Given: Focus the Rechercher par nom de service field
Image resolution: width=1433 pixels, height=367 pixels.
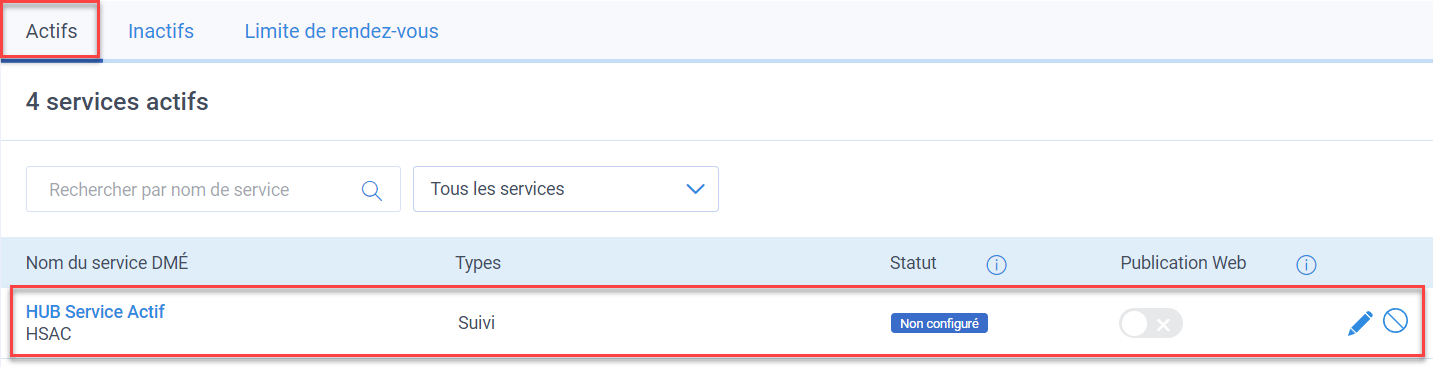Looking at the screenshot, I should pyautogui.click(x=213, y=189).
